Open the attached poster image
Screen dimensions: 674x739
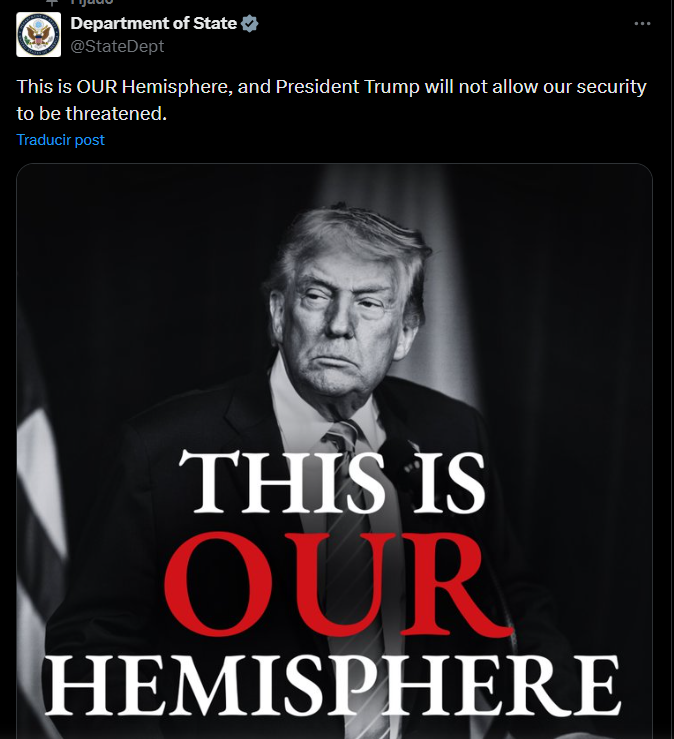coord(334,451)
